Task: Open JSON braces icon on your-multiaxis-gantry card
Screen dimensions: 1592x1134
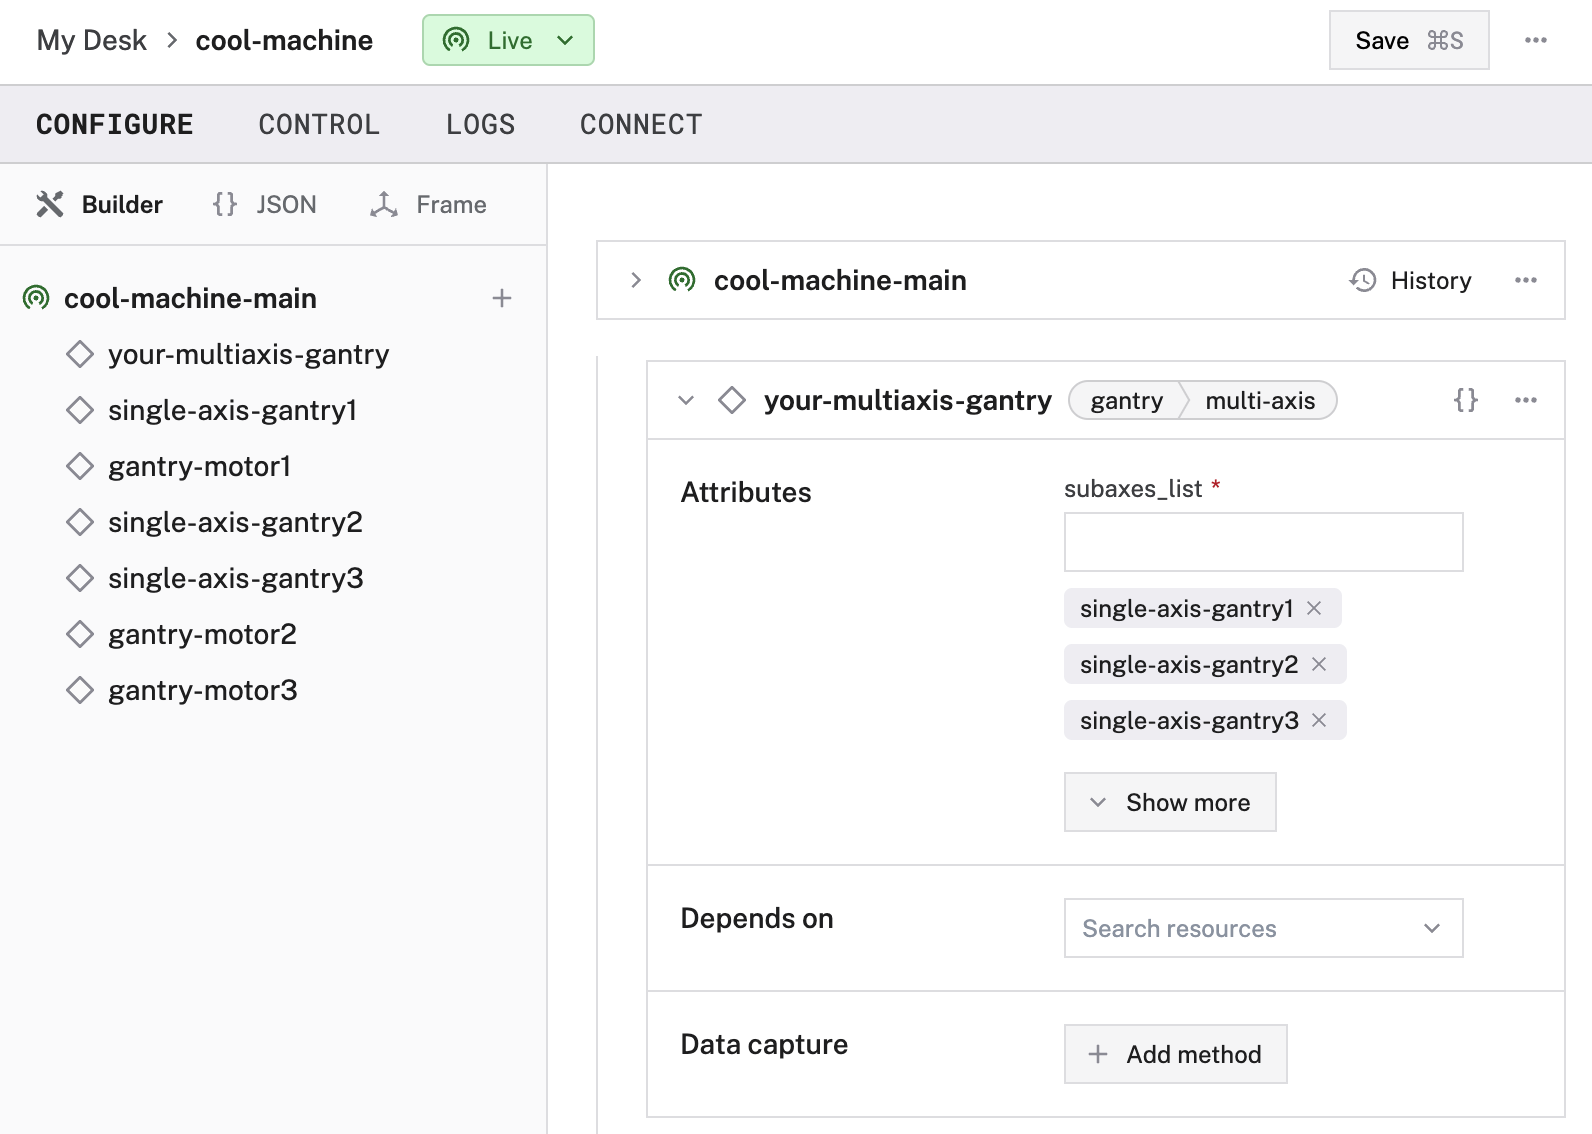Action: point(1465,400)
